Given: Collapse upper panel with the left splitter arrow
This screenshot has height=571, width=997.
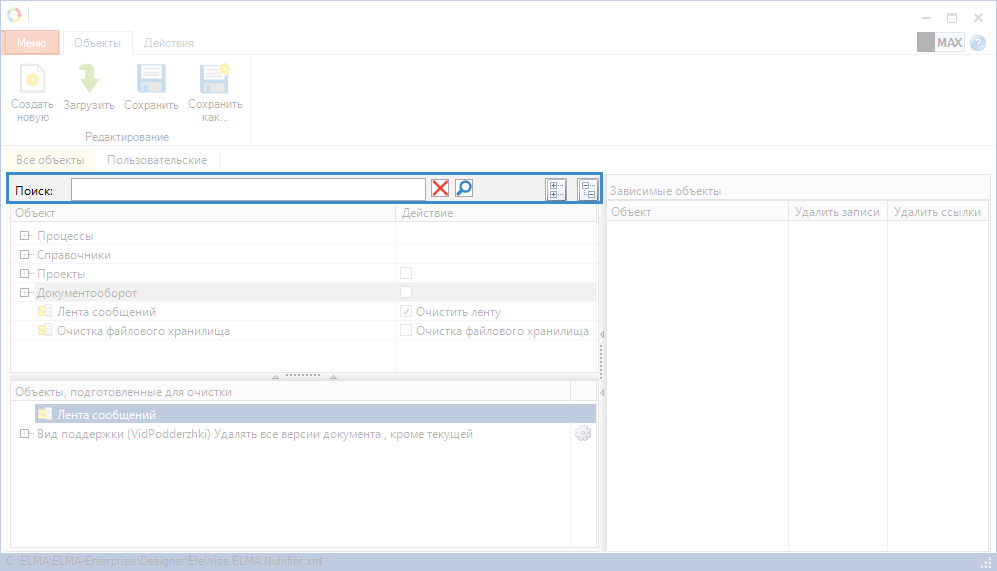Looking at the screenshot, I should [275, 377].
